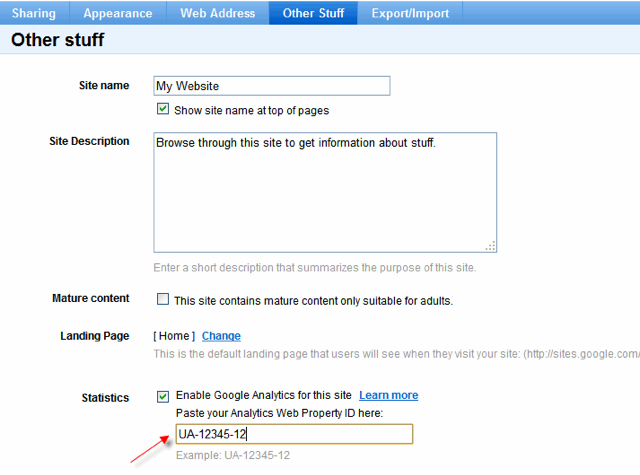Click the Site name text field
640x475 pixels.
[x=272, y=86]
